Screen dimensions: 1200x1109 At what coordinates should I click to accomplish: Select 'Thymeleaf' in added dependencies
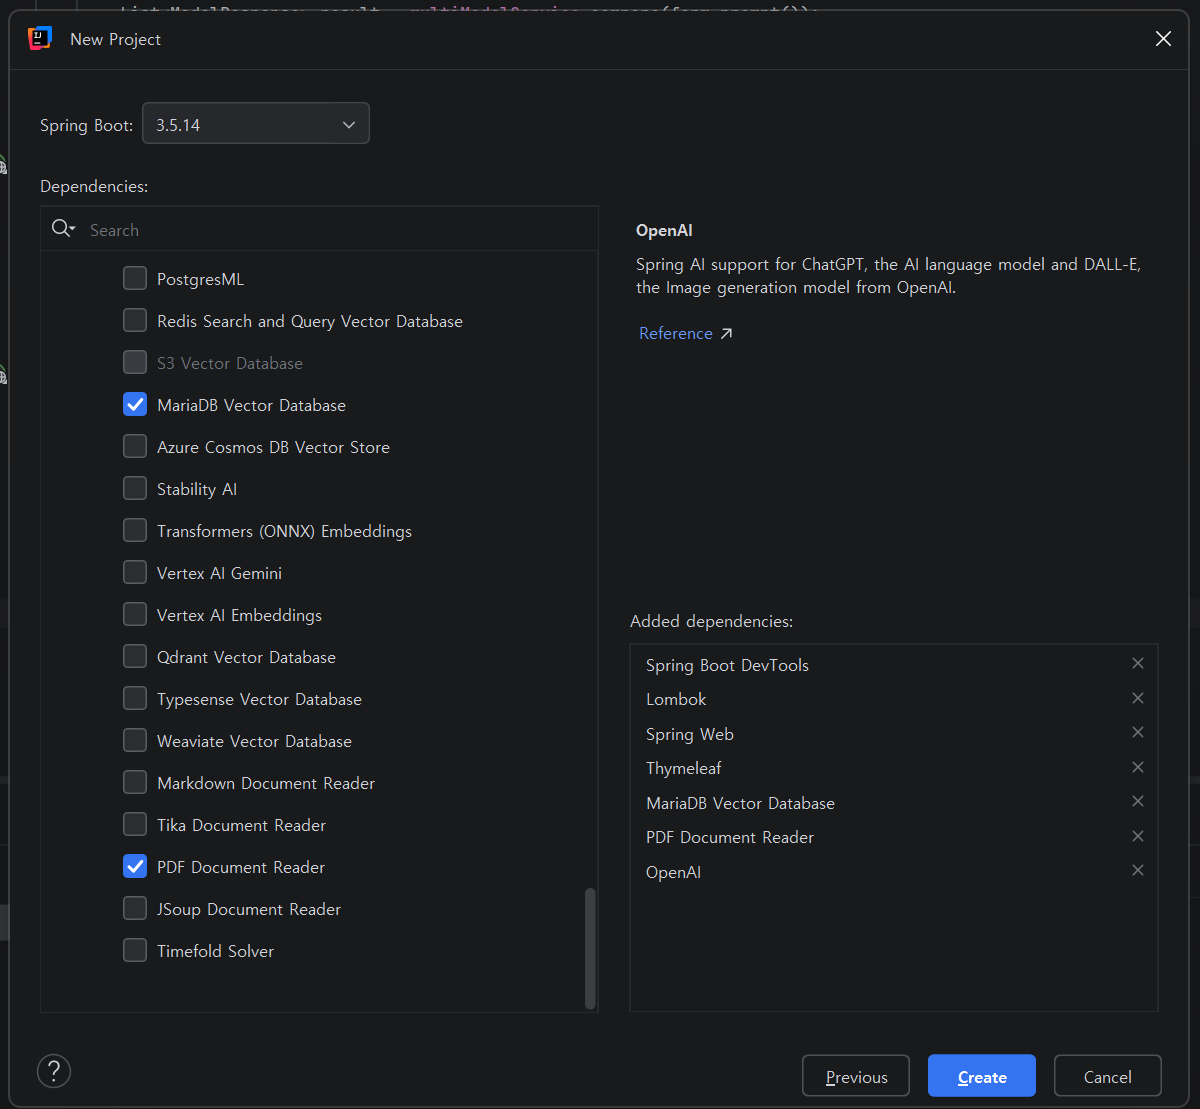[x=684, y=768]
